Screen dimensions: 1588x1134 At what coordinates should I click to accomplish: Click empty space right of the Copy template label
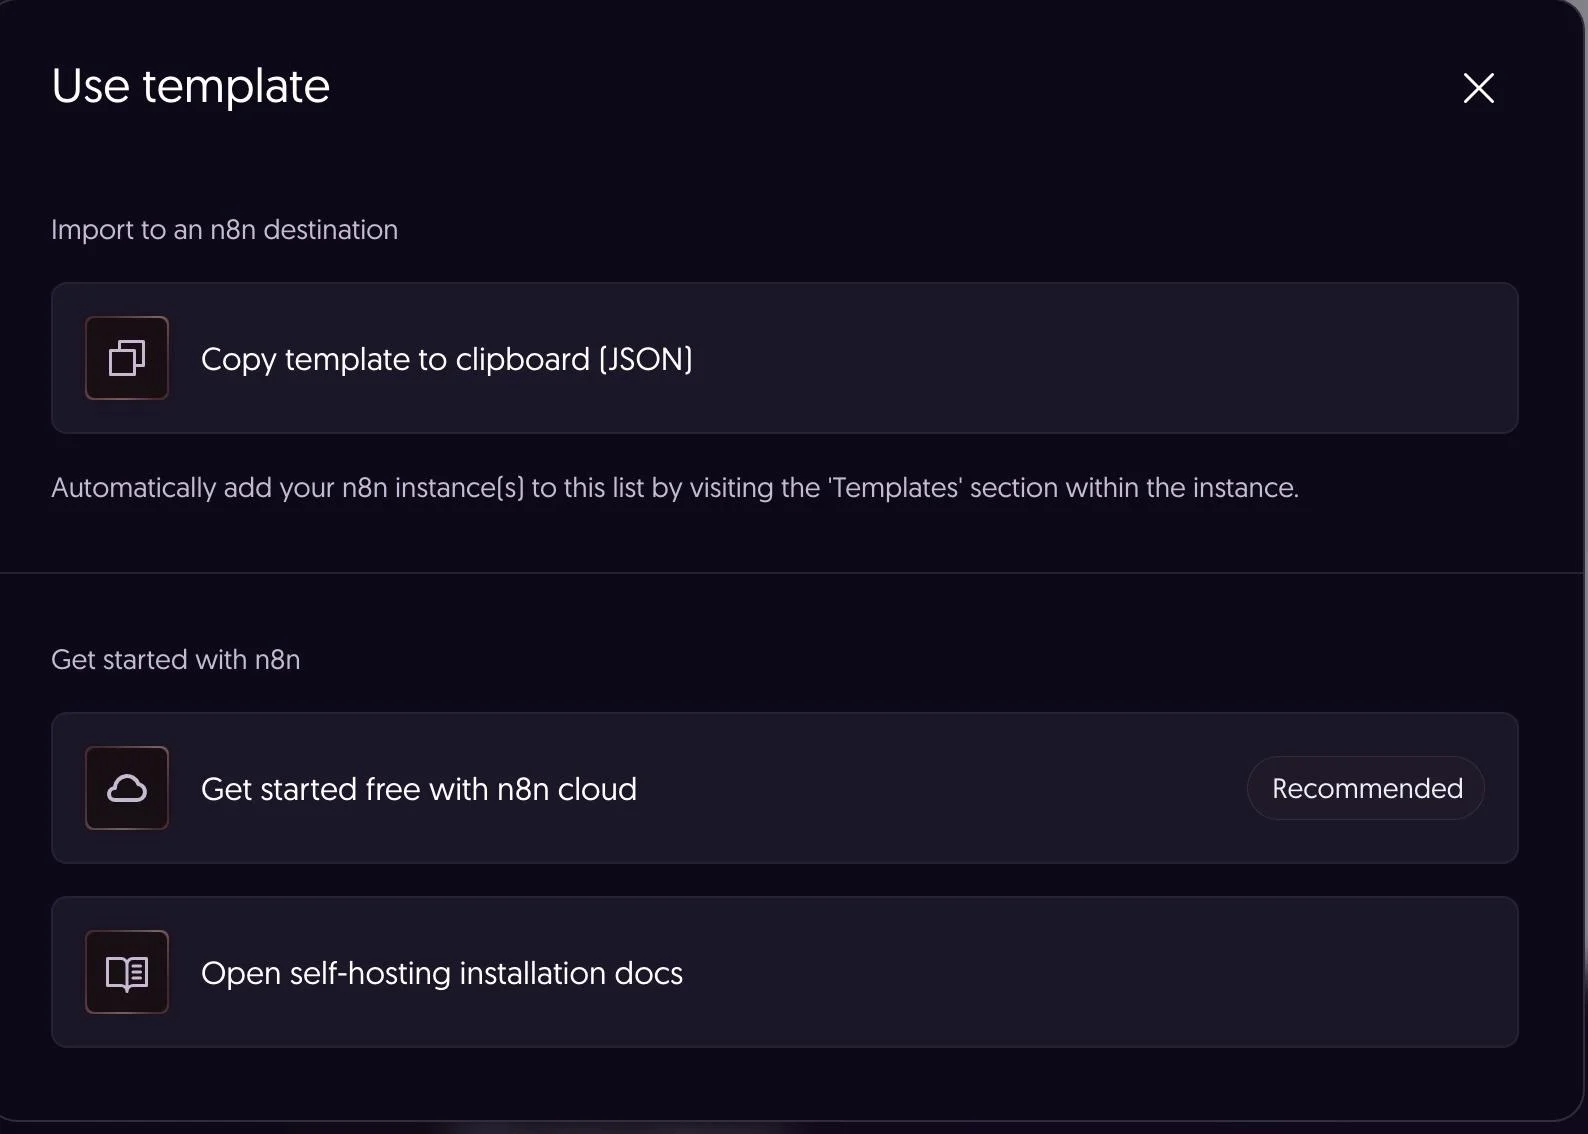[1100, 358]
